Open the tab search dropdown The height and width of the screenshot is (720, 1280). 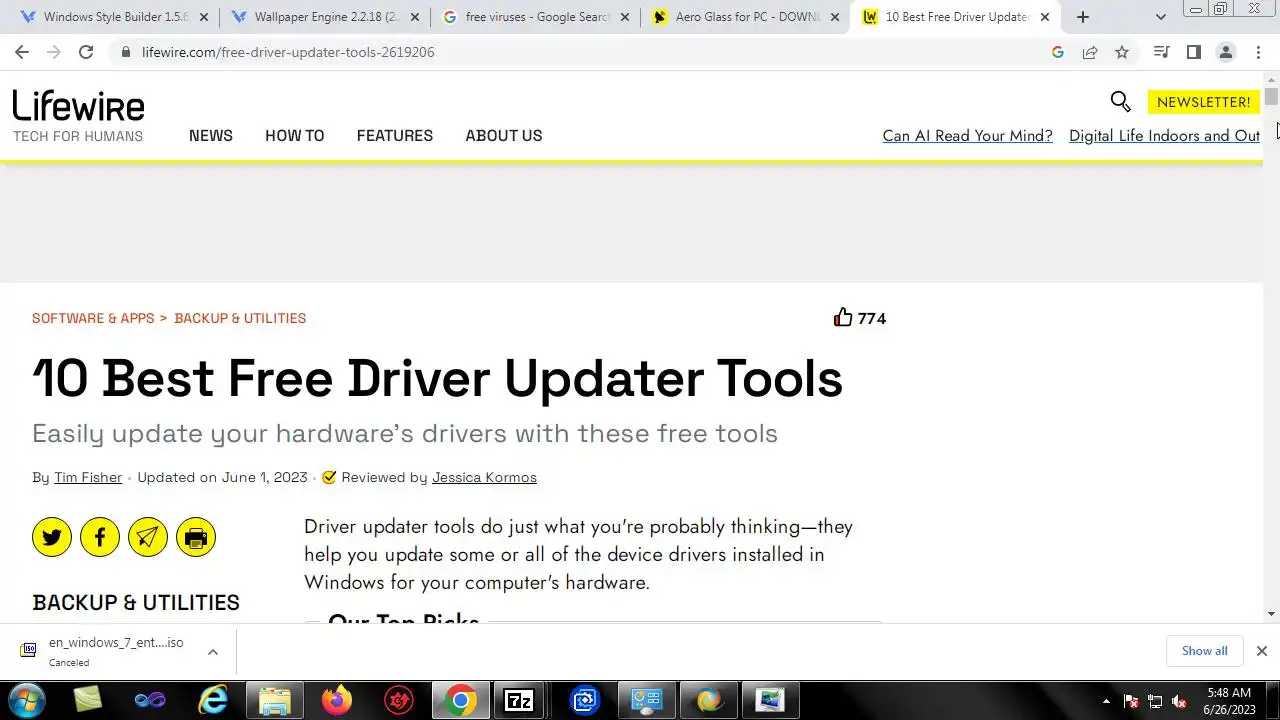1161,17
